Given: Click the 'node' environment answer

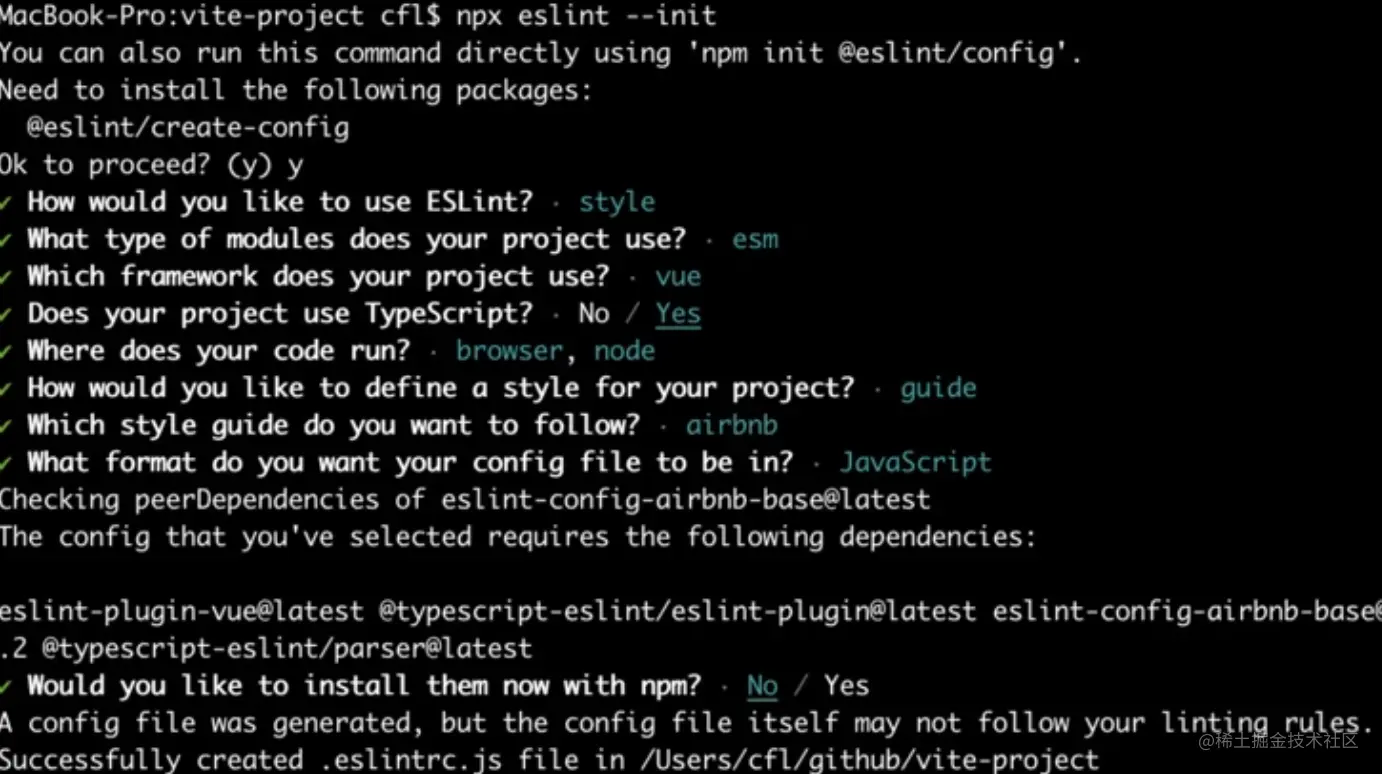Looking at the screenshot, I should [624, 351].
